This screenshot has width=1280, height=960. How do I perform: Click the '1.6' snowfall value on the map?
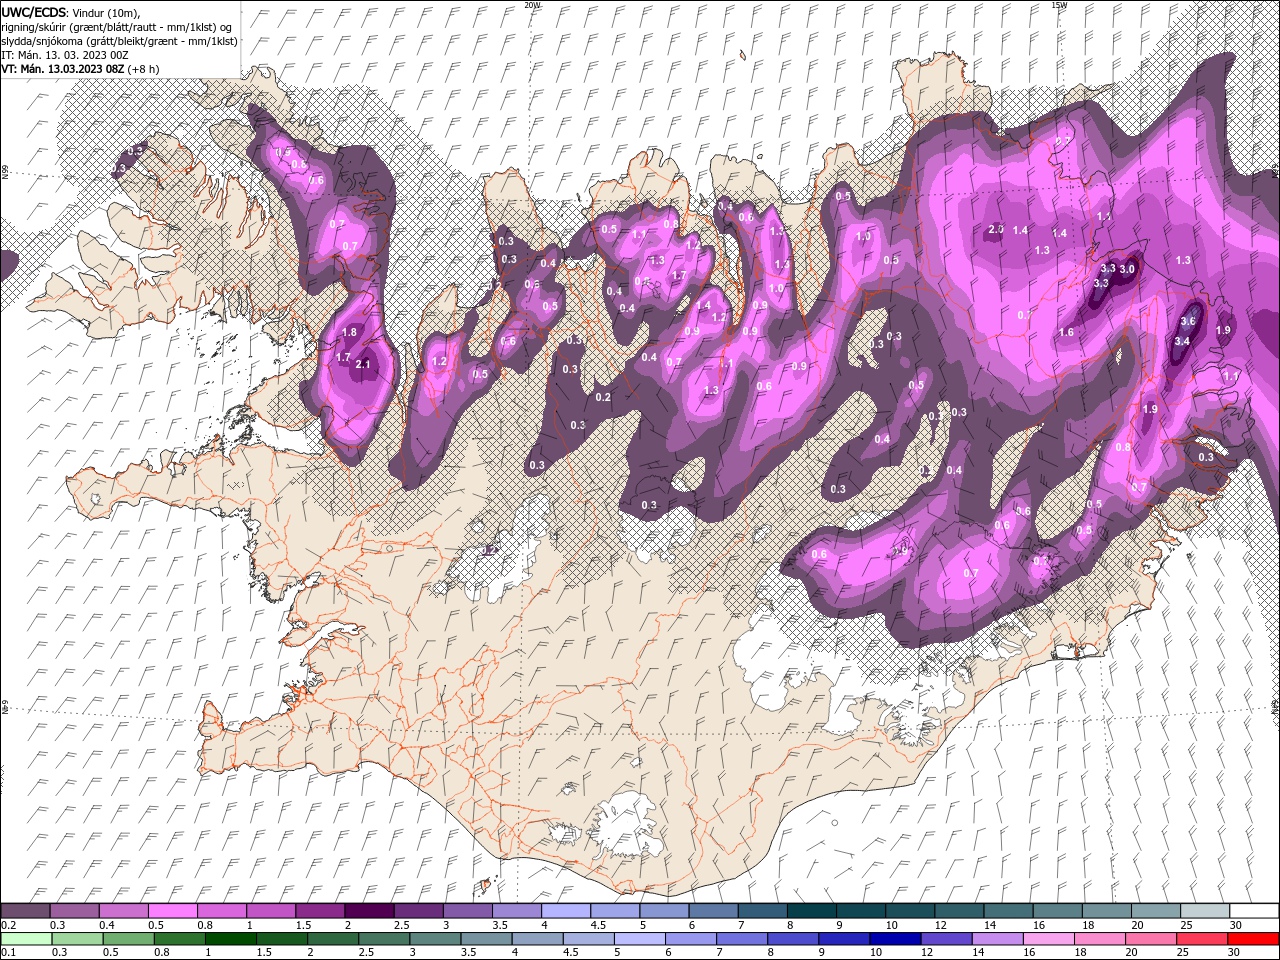(1066, 333)
